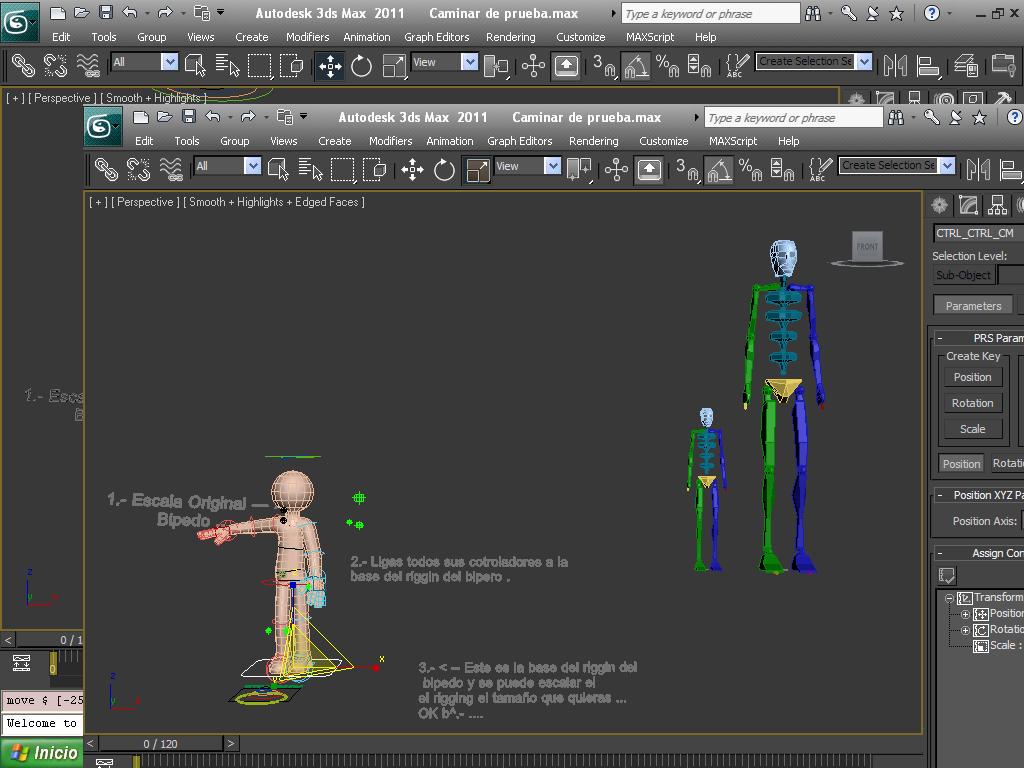Activate Select and Rotate in front window
Screen dimensions: 1024x768
444,170
